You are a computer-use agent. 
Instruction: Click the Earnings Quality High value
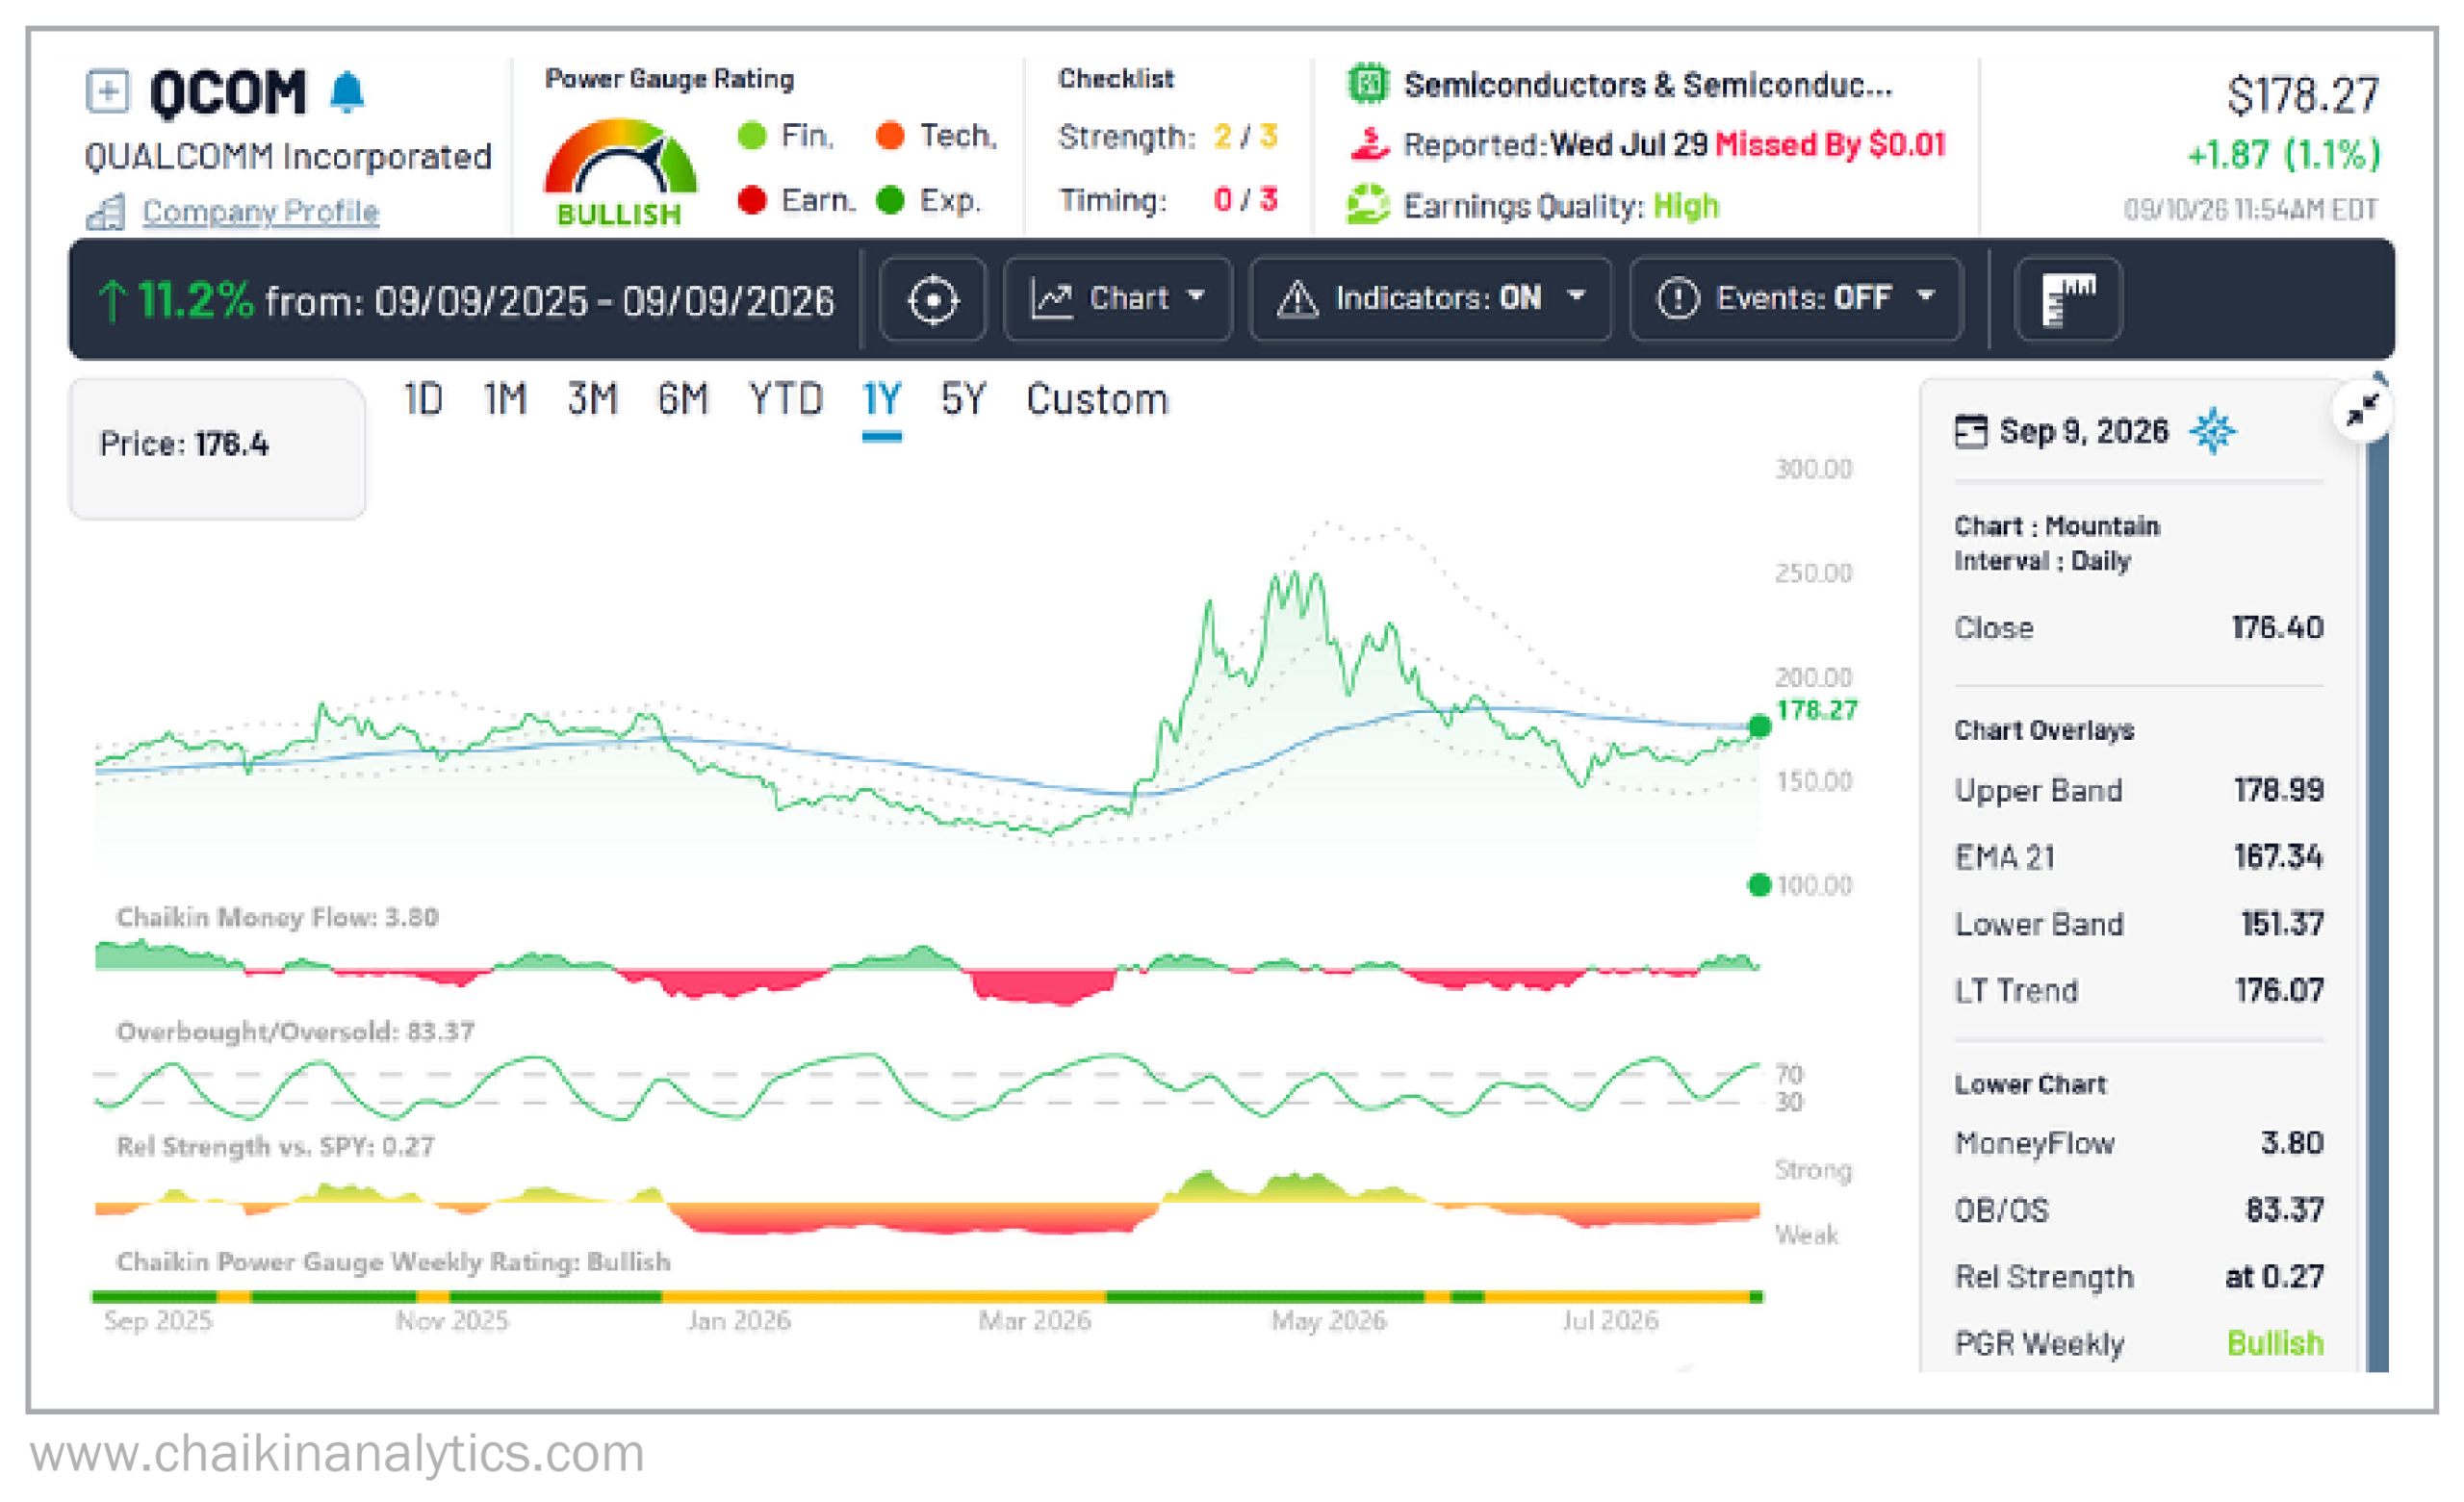point(1686,206)
